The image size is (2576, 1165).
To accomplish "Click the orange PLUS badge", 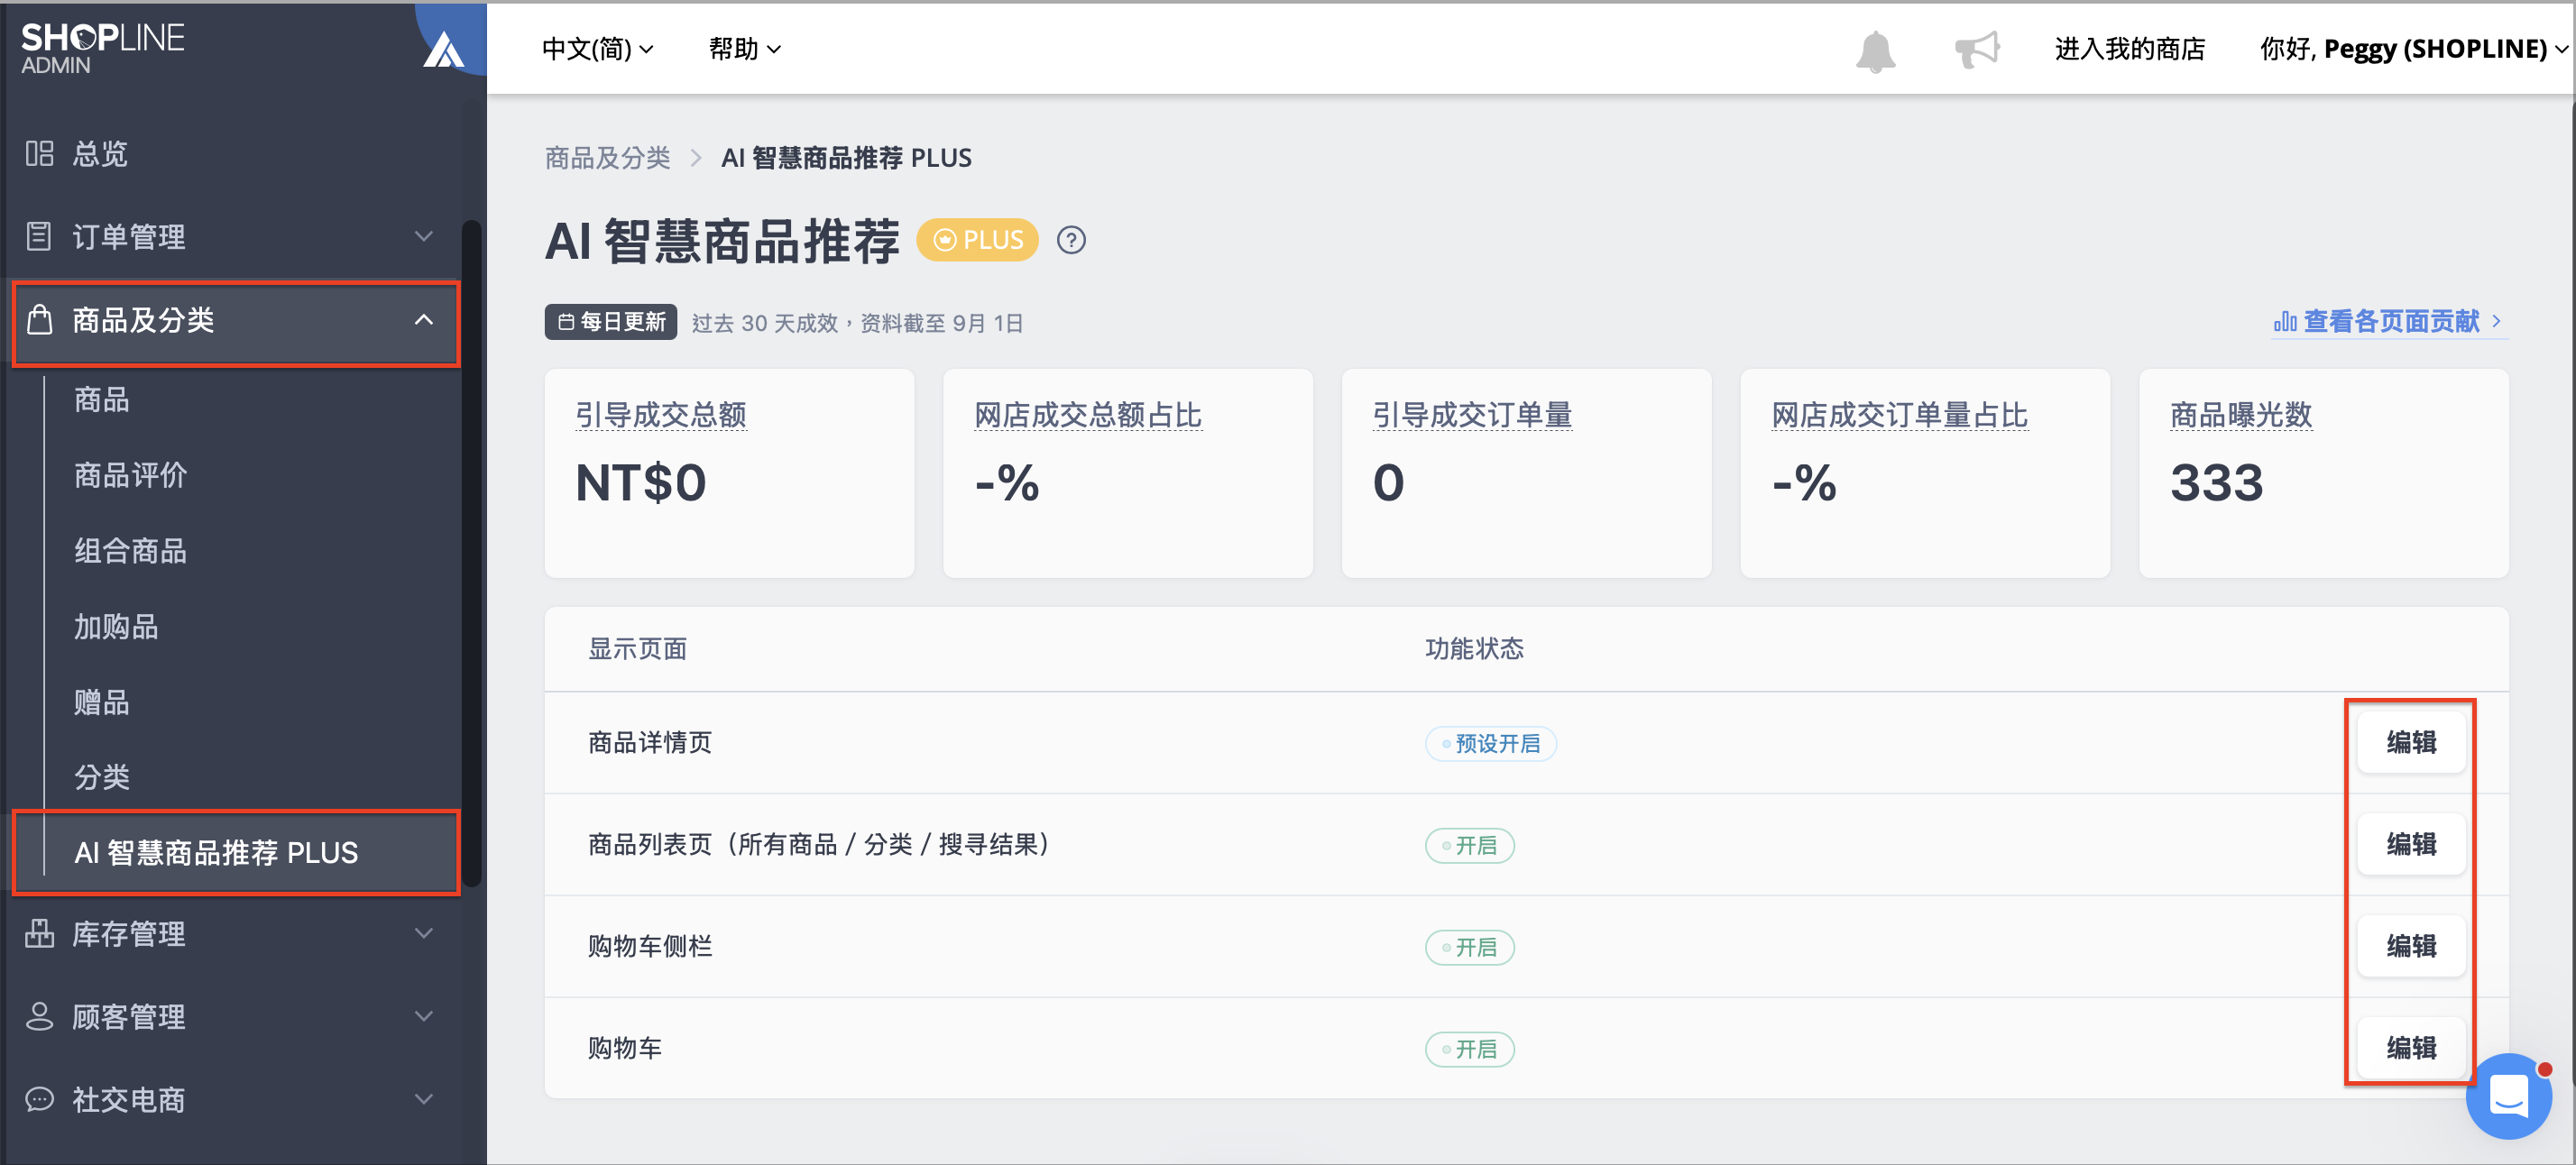I will coord(977,240).
